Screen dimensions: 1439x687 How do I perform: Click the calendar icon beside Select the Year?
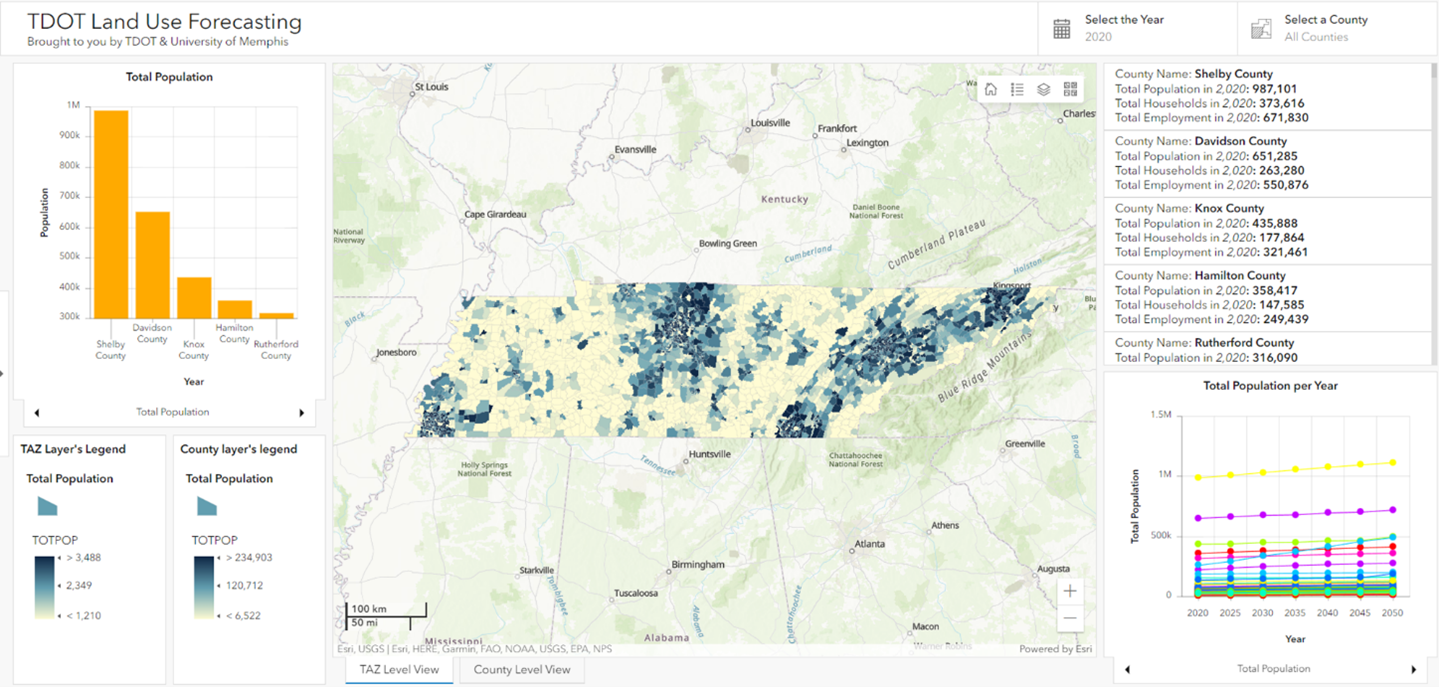tap(1061, 29)
